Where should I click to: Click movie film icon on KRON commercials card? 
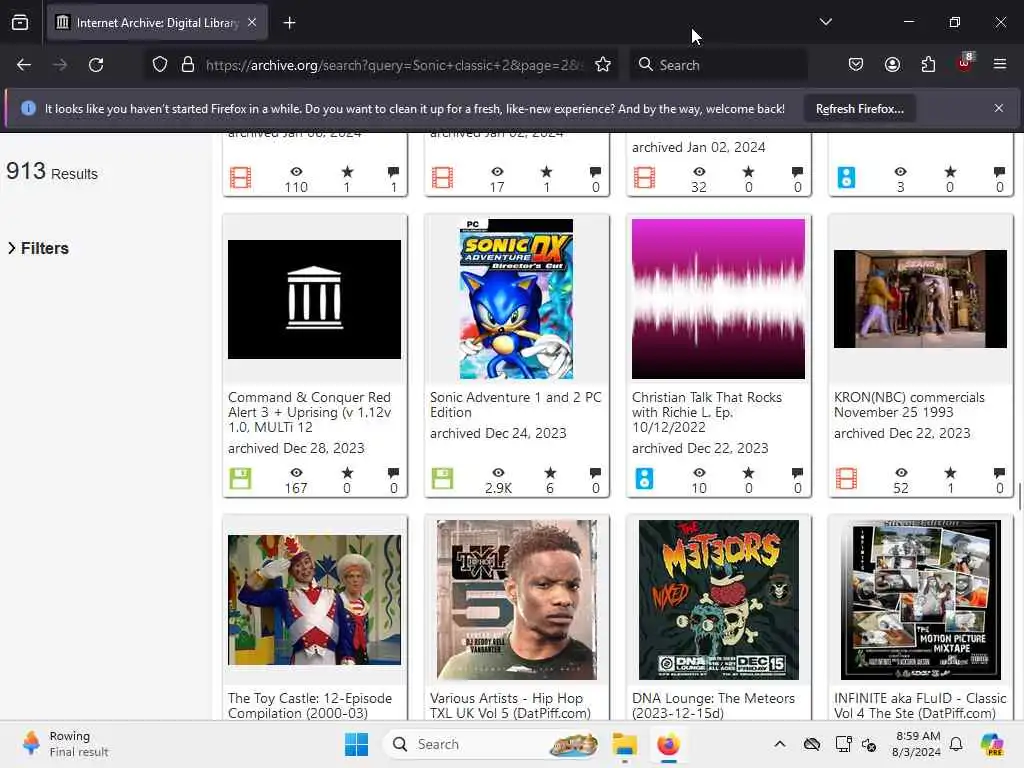(846, 479)
